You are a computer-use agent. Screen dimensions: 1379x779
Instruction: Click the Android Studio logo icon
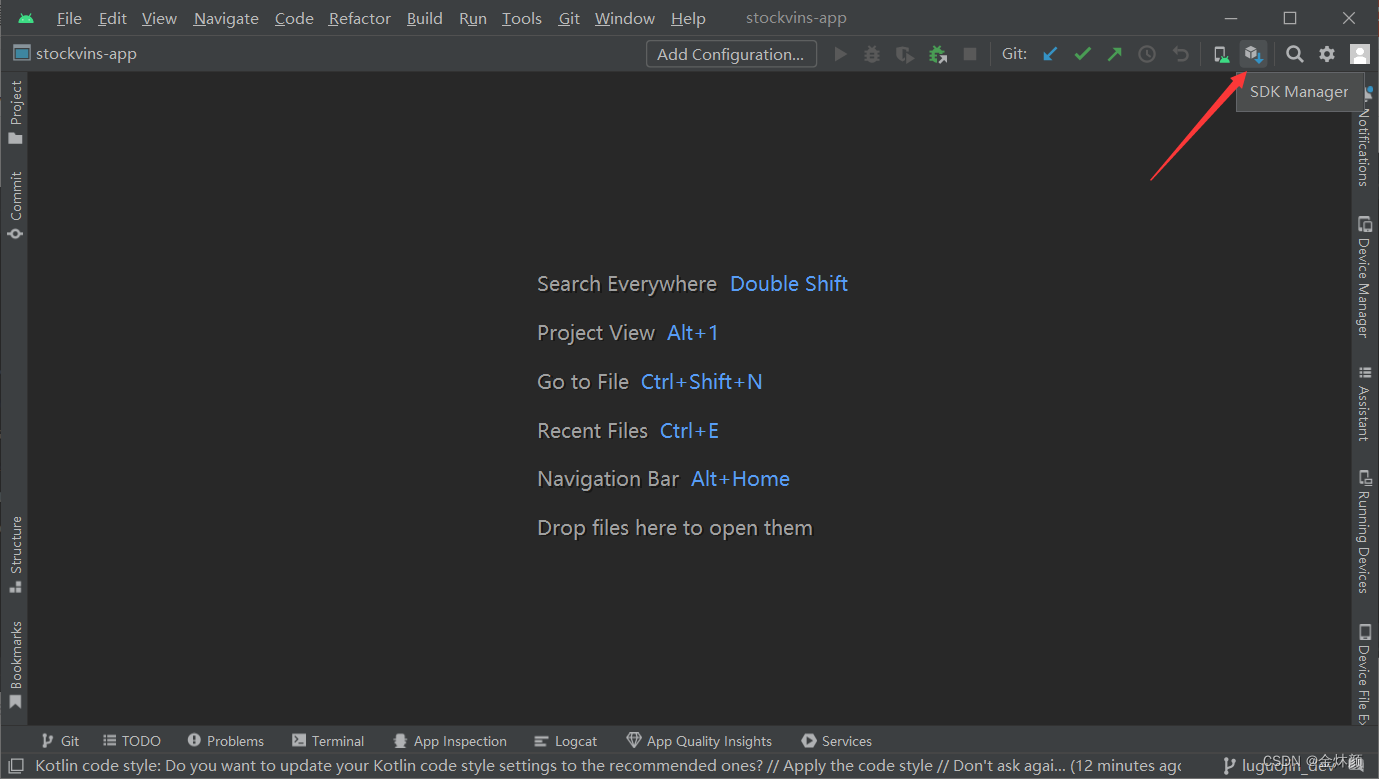click(26, 18)
